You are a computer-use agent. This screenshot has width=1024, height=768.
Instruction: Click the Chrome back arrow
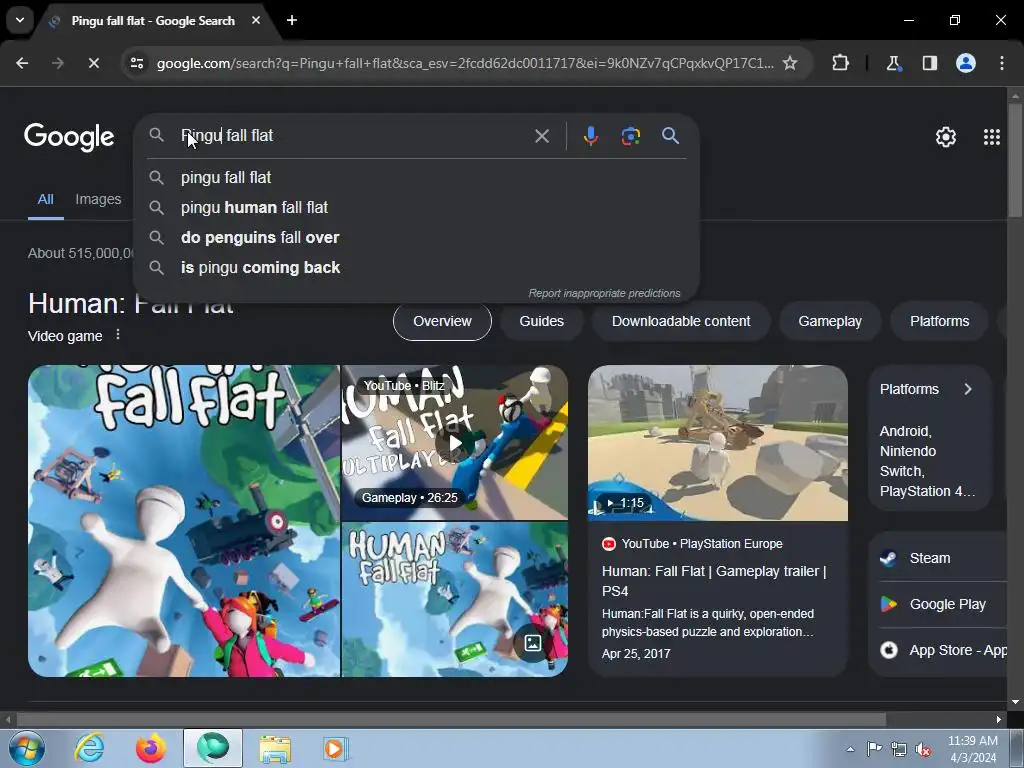pos(22,63)
